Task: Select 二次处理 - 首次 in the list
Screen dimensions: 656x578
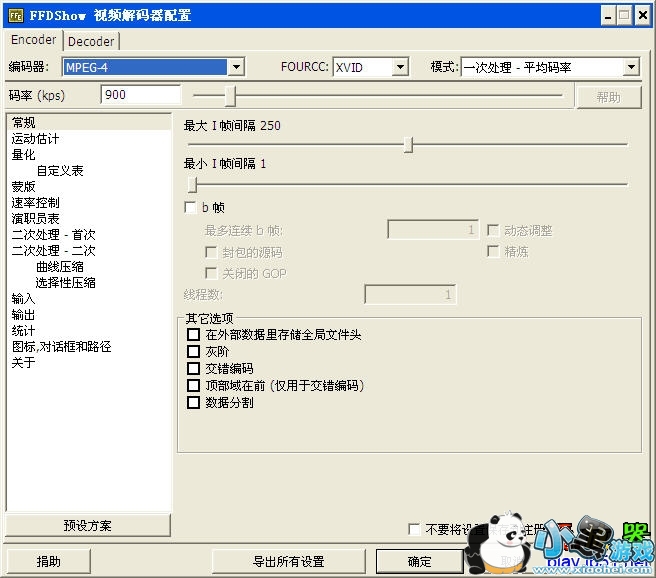Action: [54, 234]
